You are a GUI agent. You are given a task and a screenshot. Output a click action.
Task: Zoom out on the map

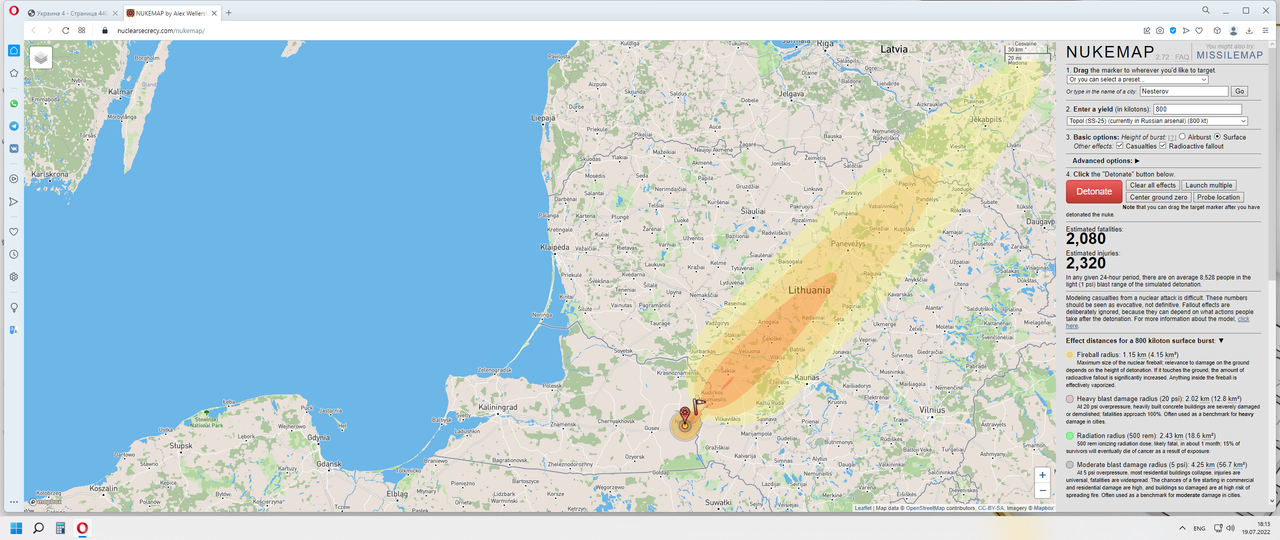pyautogui.click(x=1042, y=490)
